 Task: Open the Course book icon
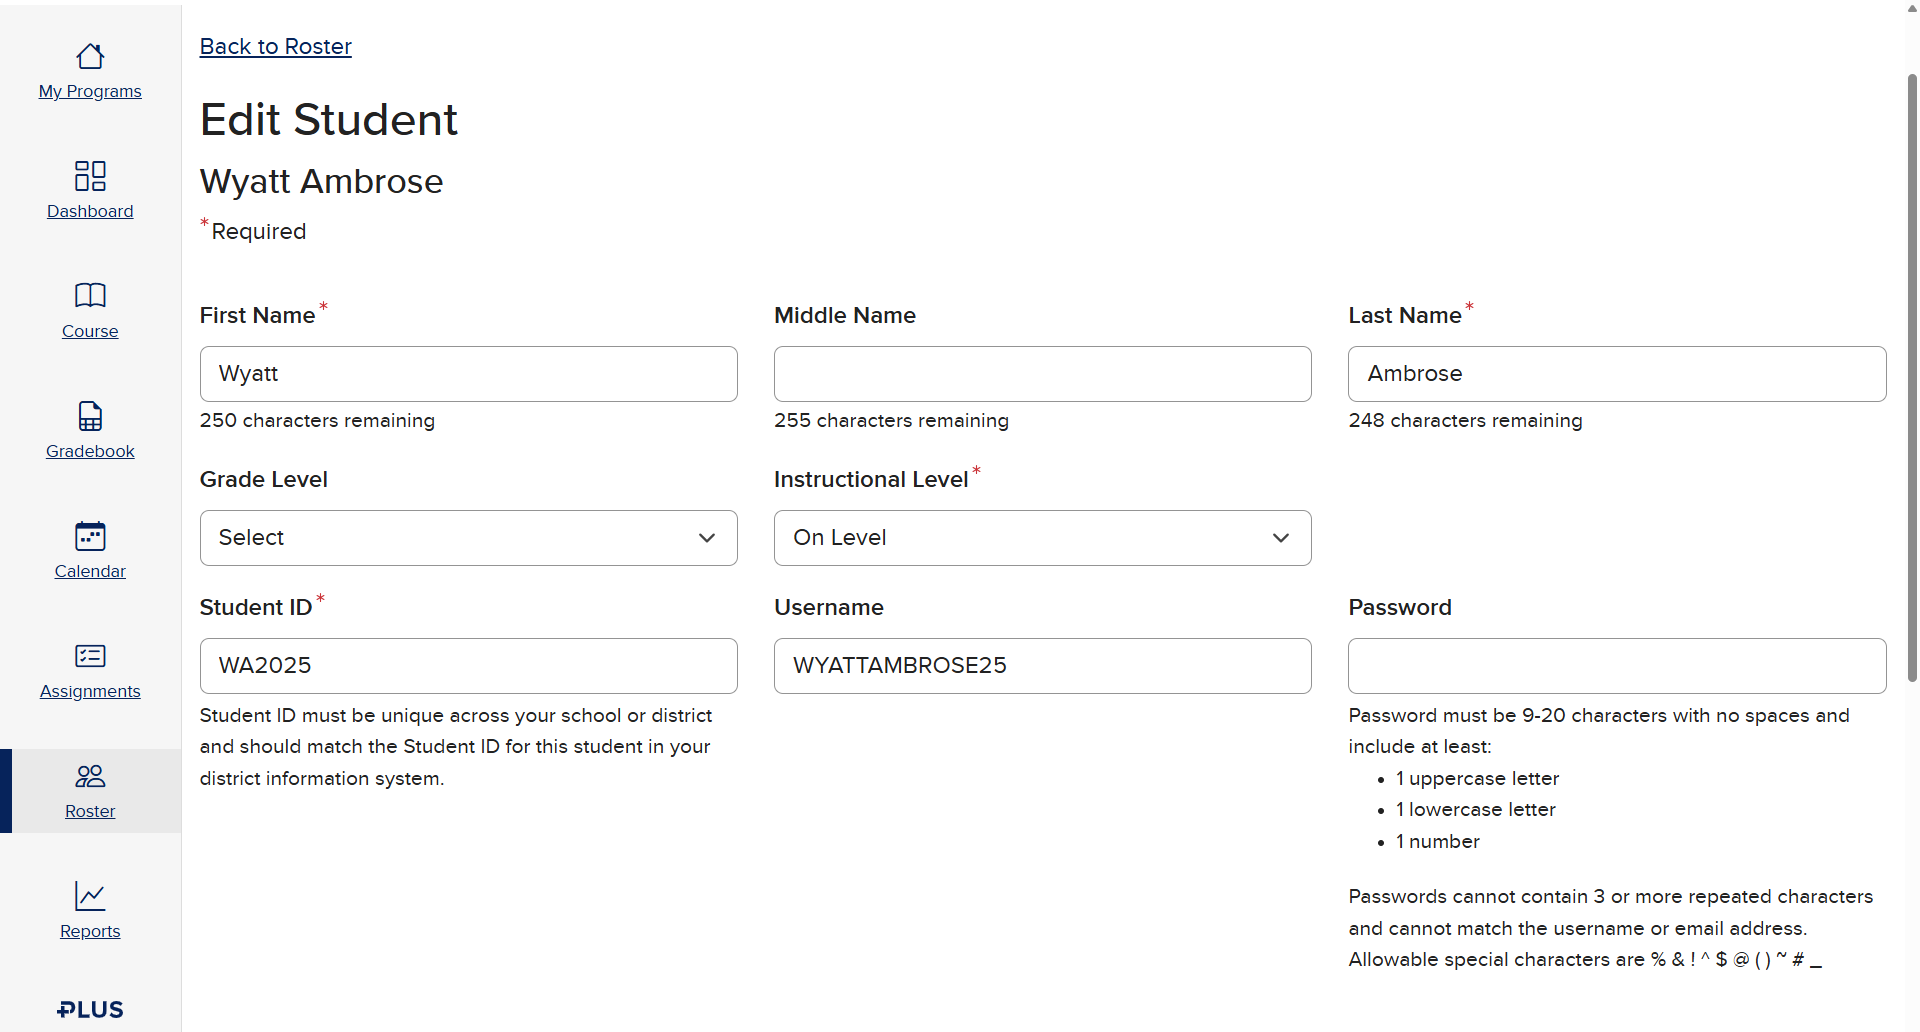point(90,295)
